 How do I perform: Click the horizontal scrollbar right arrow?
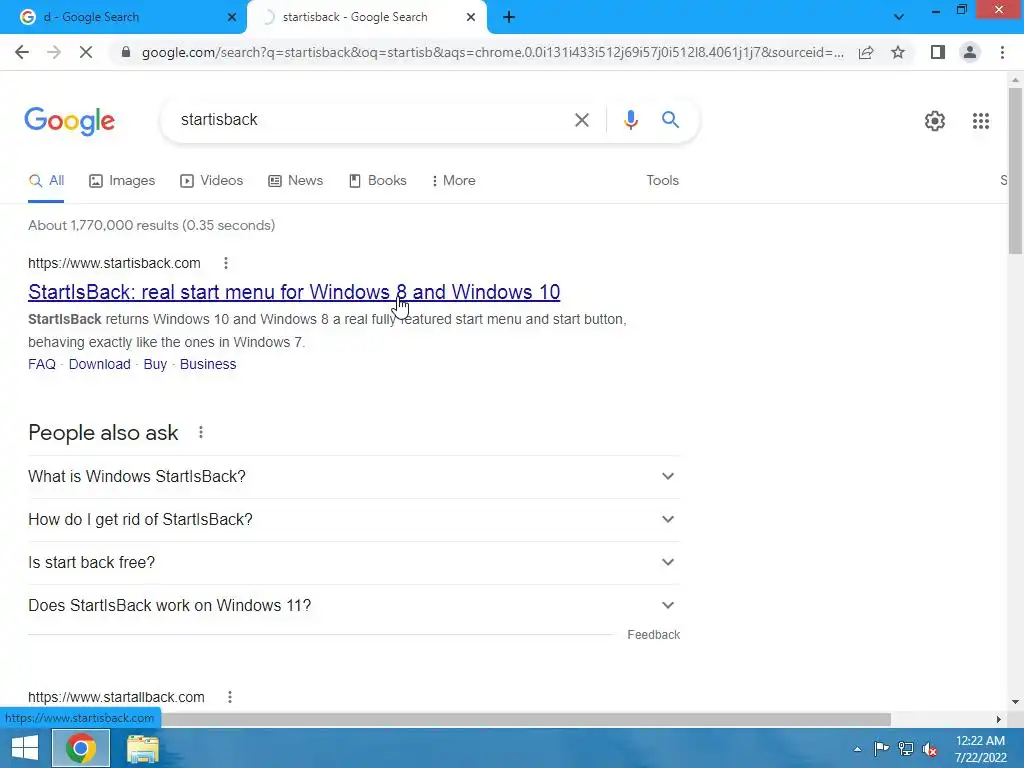pos(999,719)
